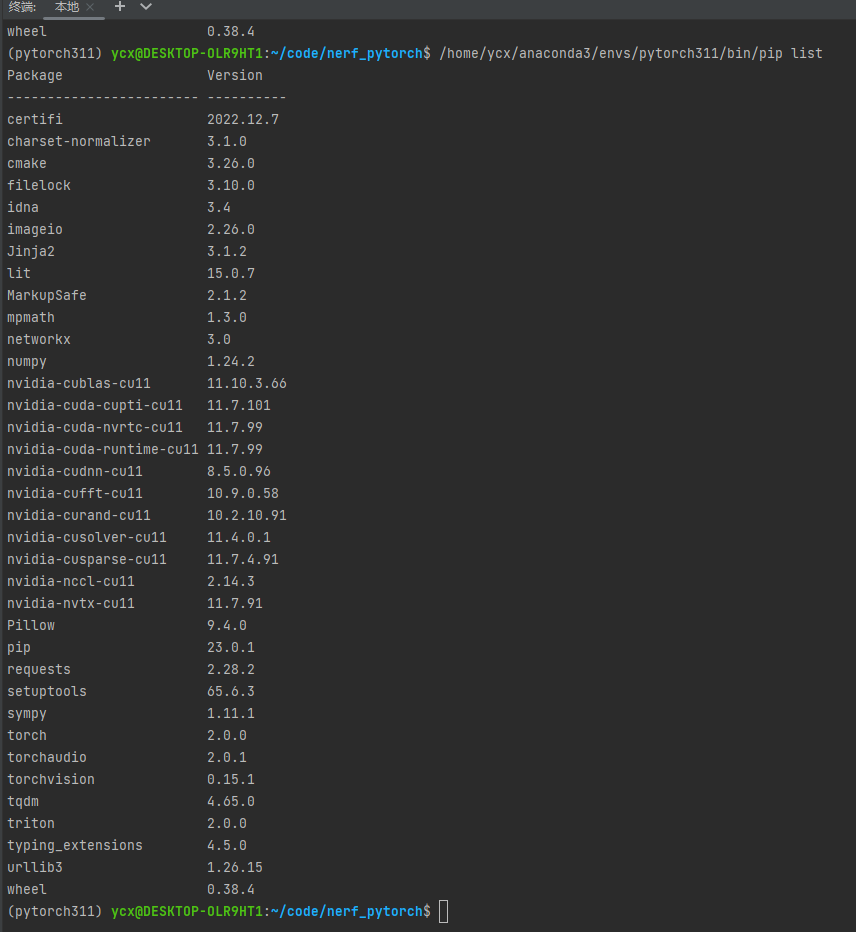856x932 pixels.
Task: Select nvidia-cudnn-cu11 package name
Action: pos(75,471)
